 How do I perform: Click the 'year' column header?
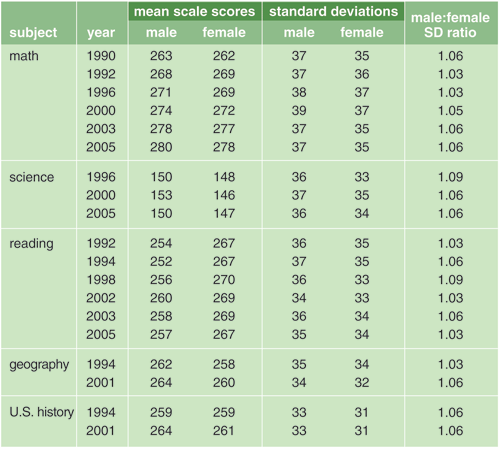point(101,33)
